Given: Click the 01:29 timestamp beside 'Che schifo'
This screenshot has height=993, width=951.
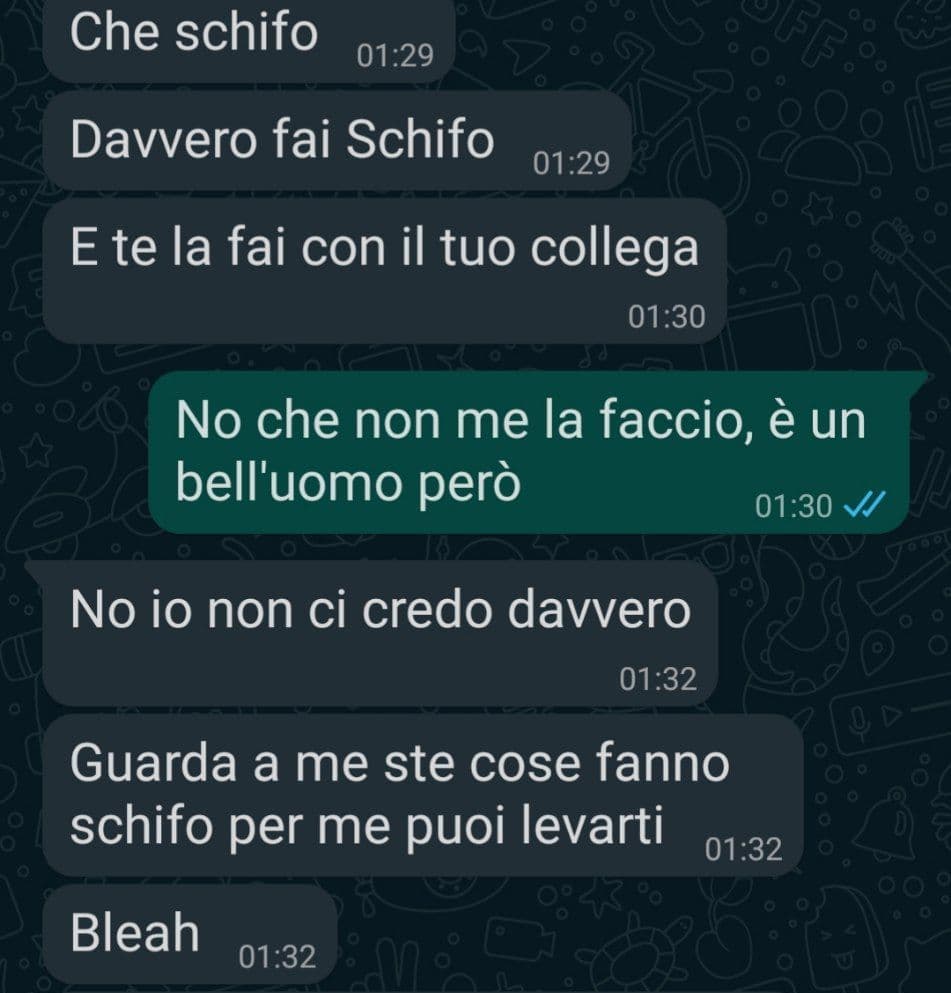Looking at the screenshot, I should [x=395, y=56].
